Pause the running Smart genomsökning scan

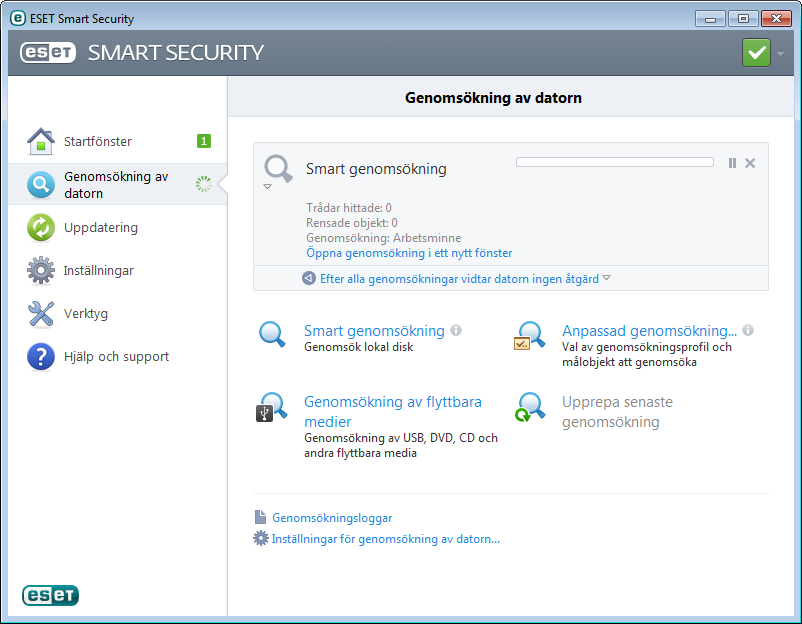coord(732,163)
